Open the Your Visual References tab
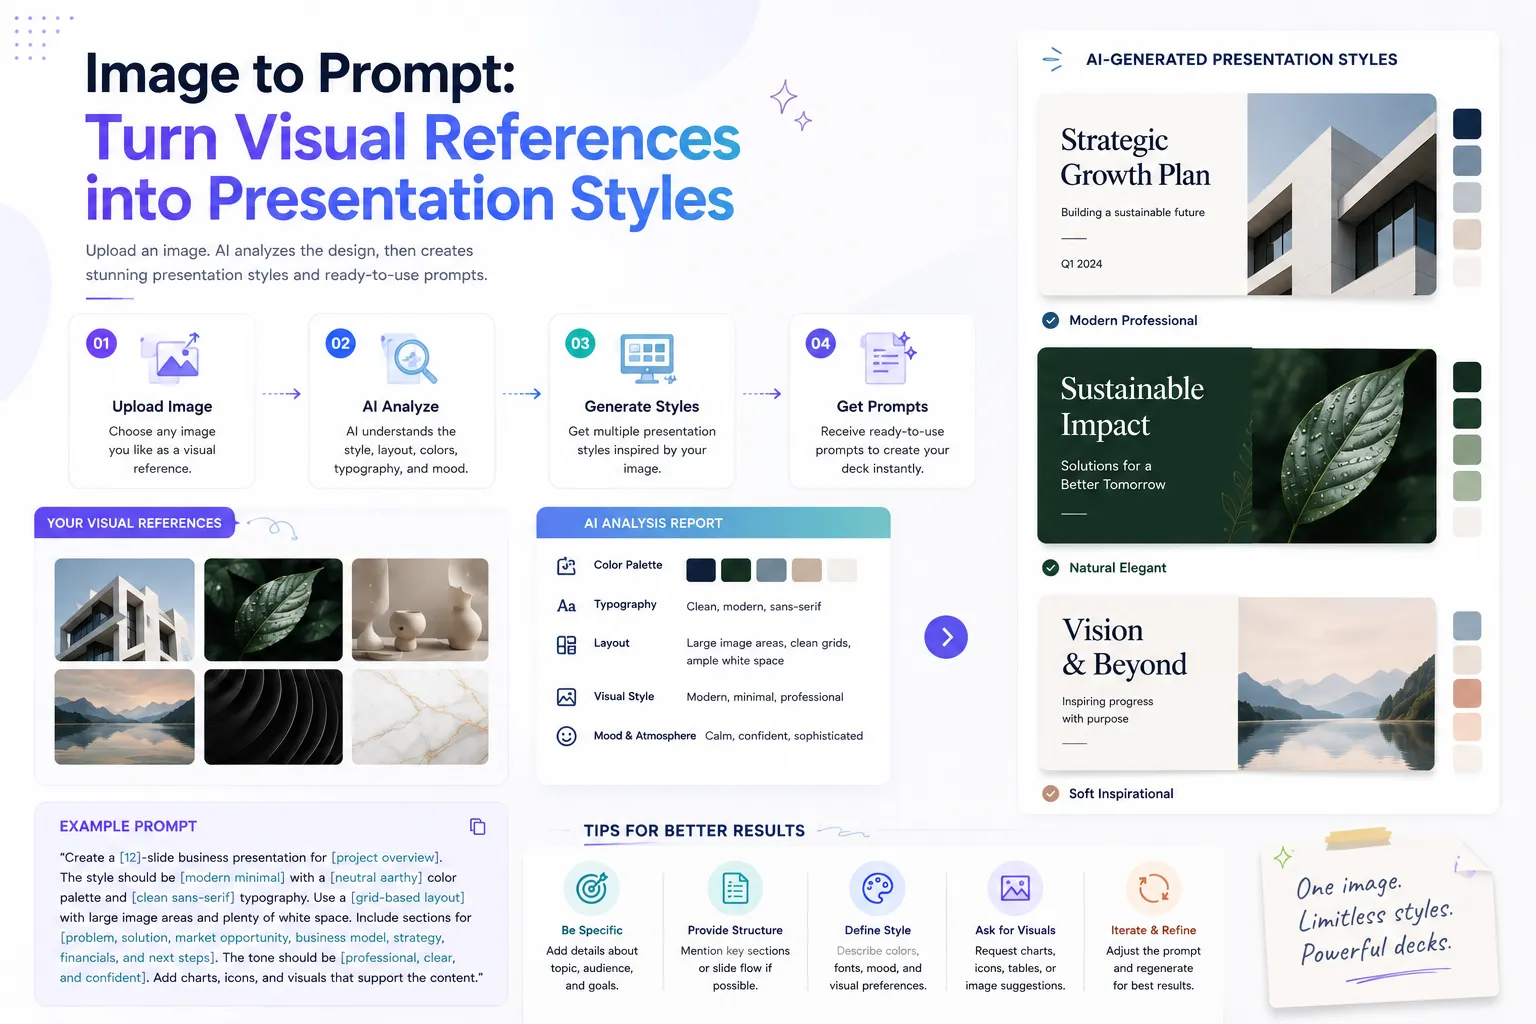The image size is (1536, 1024). 135,523
